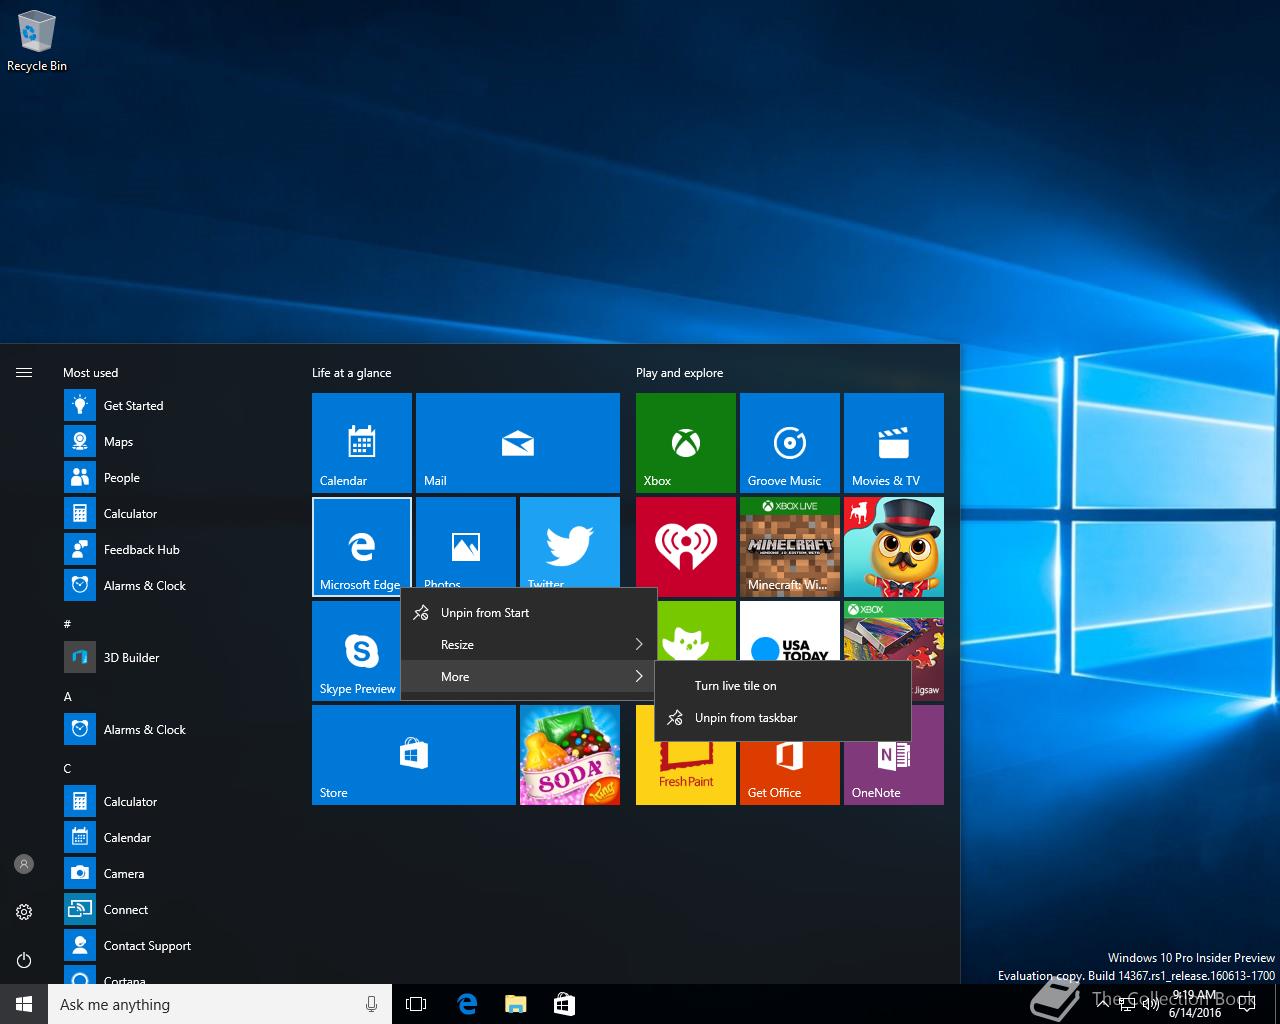Viewport: 1280px width, 1024px height.
Task: Open the Get Office tile
Action: pos(790,772)
